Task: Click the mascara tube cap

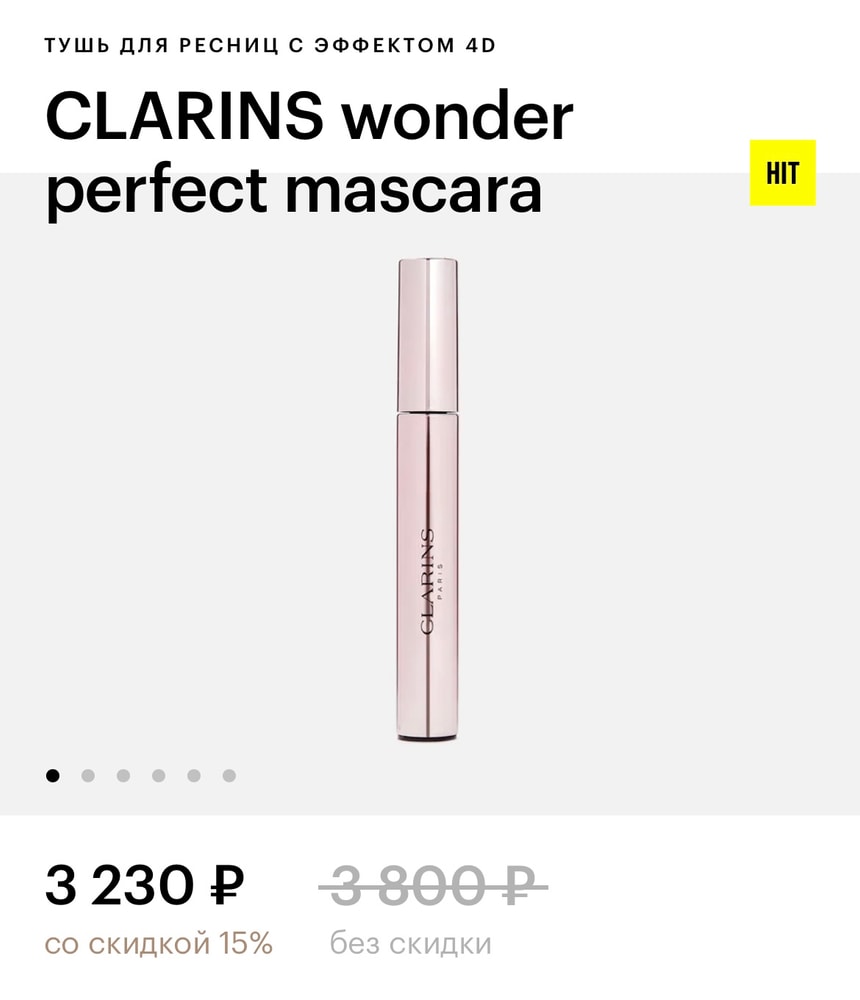Action: [427, 335]
